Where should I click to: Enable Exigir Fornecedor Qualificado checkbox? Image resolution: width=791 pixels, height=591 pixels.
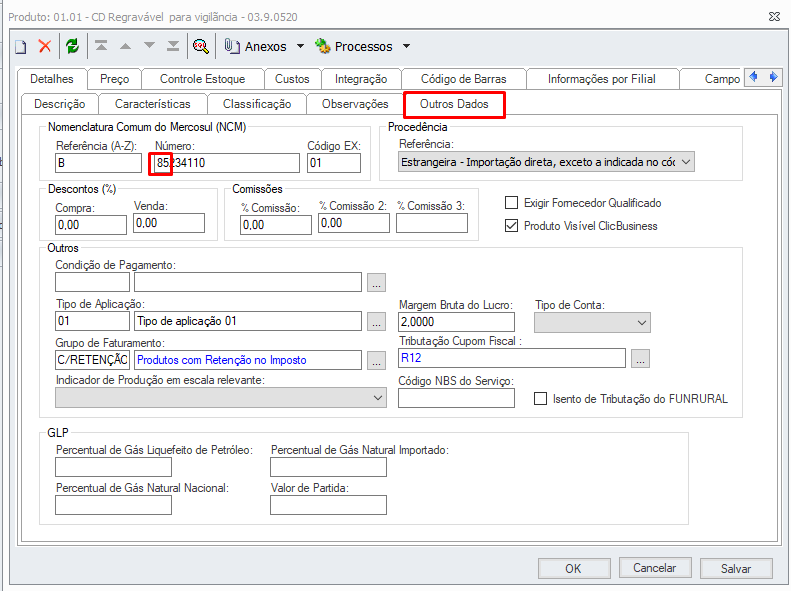512,203
